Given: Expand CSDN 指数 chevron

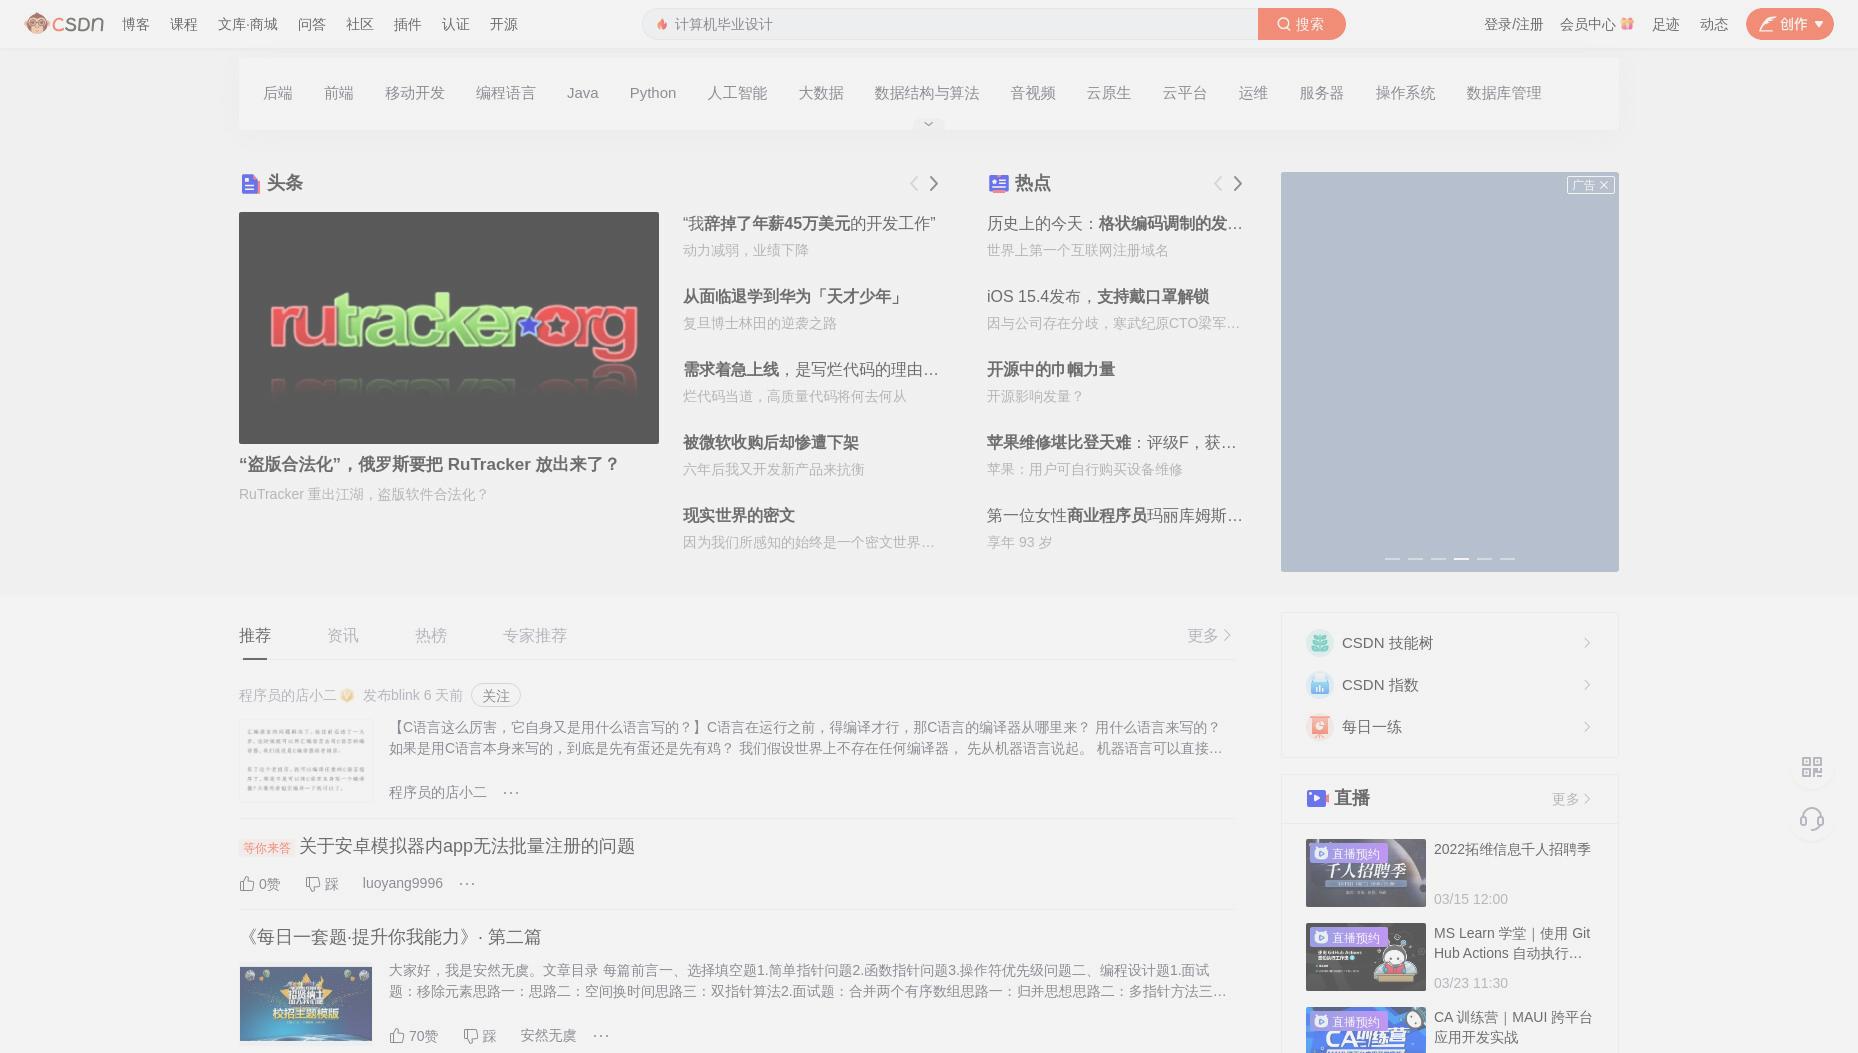Looking at the screenshot, I should tap(1587, 685).
